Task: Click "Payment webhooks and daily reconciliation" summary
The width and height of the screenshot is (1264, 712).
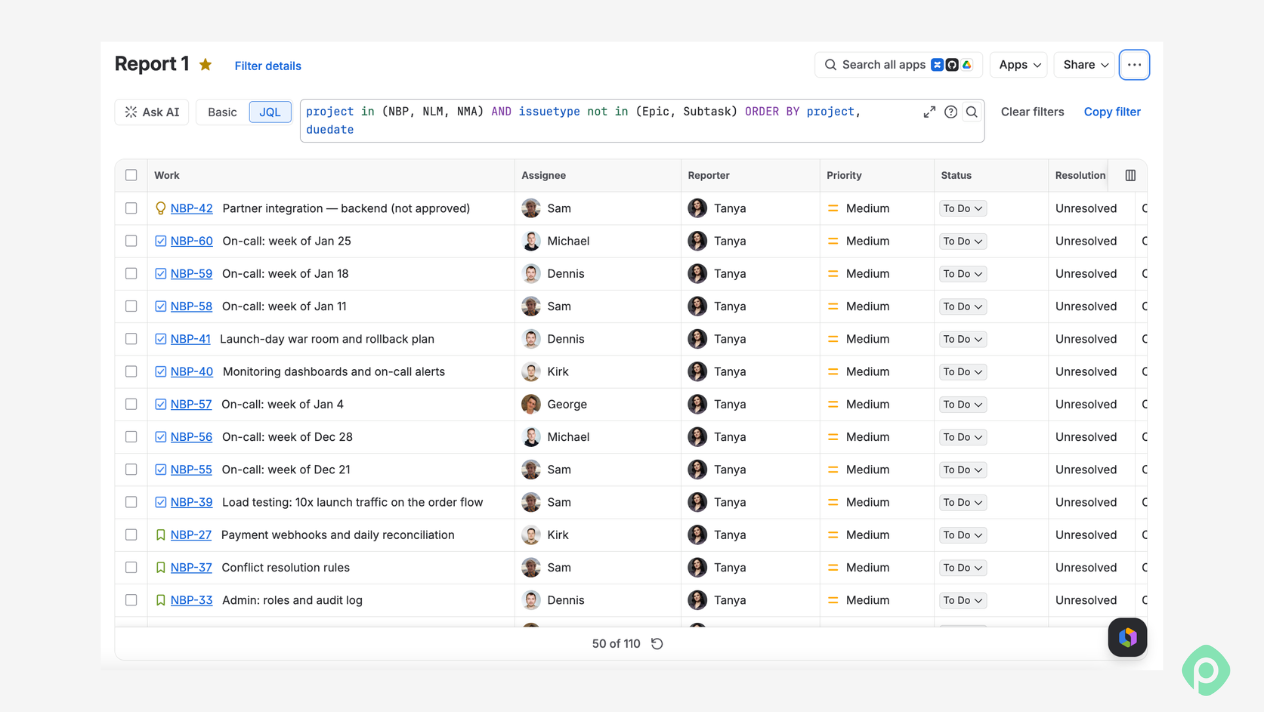Action: click(338, 535)
